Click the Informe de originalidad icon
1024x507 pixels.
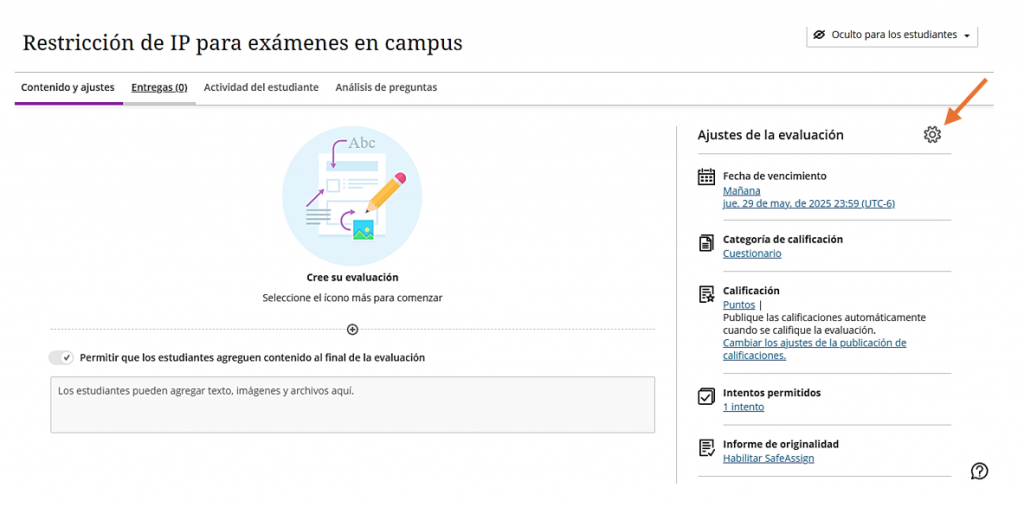click(x=707, y=448)
